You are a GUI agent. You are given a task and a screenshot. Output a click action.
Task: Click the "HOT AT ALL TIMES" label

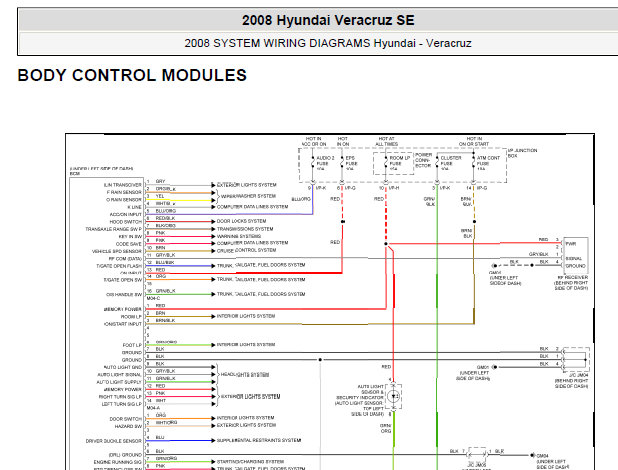tap(386, 142)
